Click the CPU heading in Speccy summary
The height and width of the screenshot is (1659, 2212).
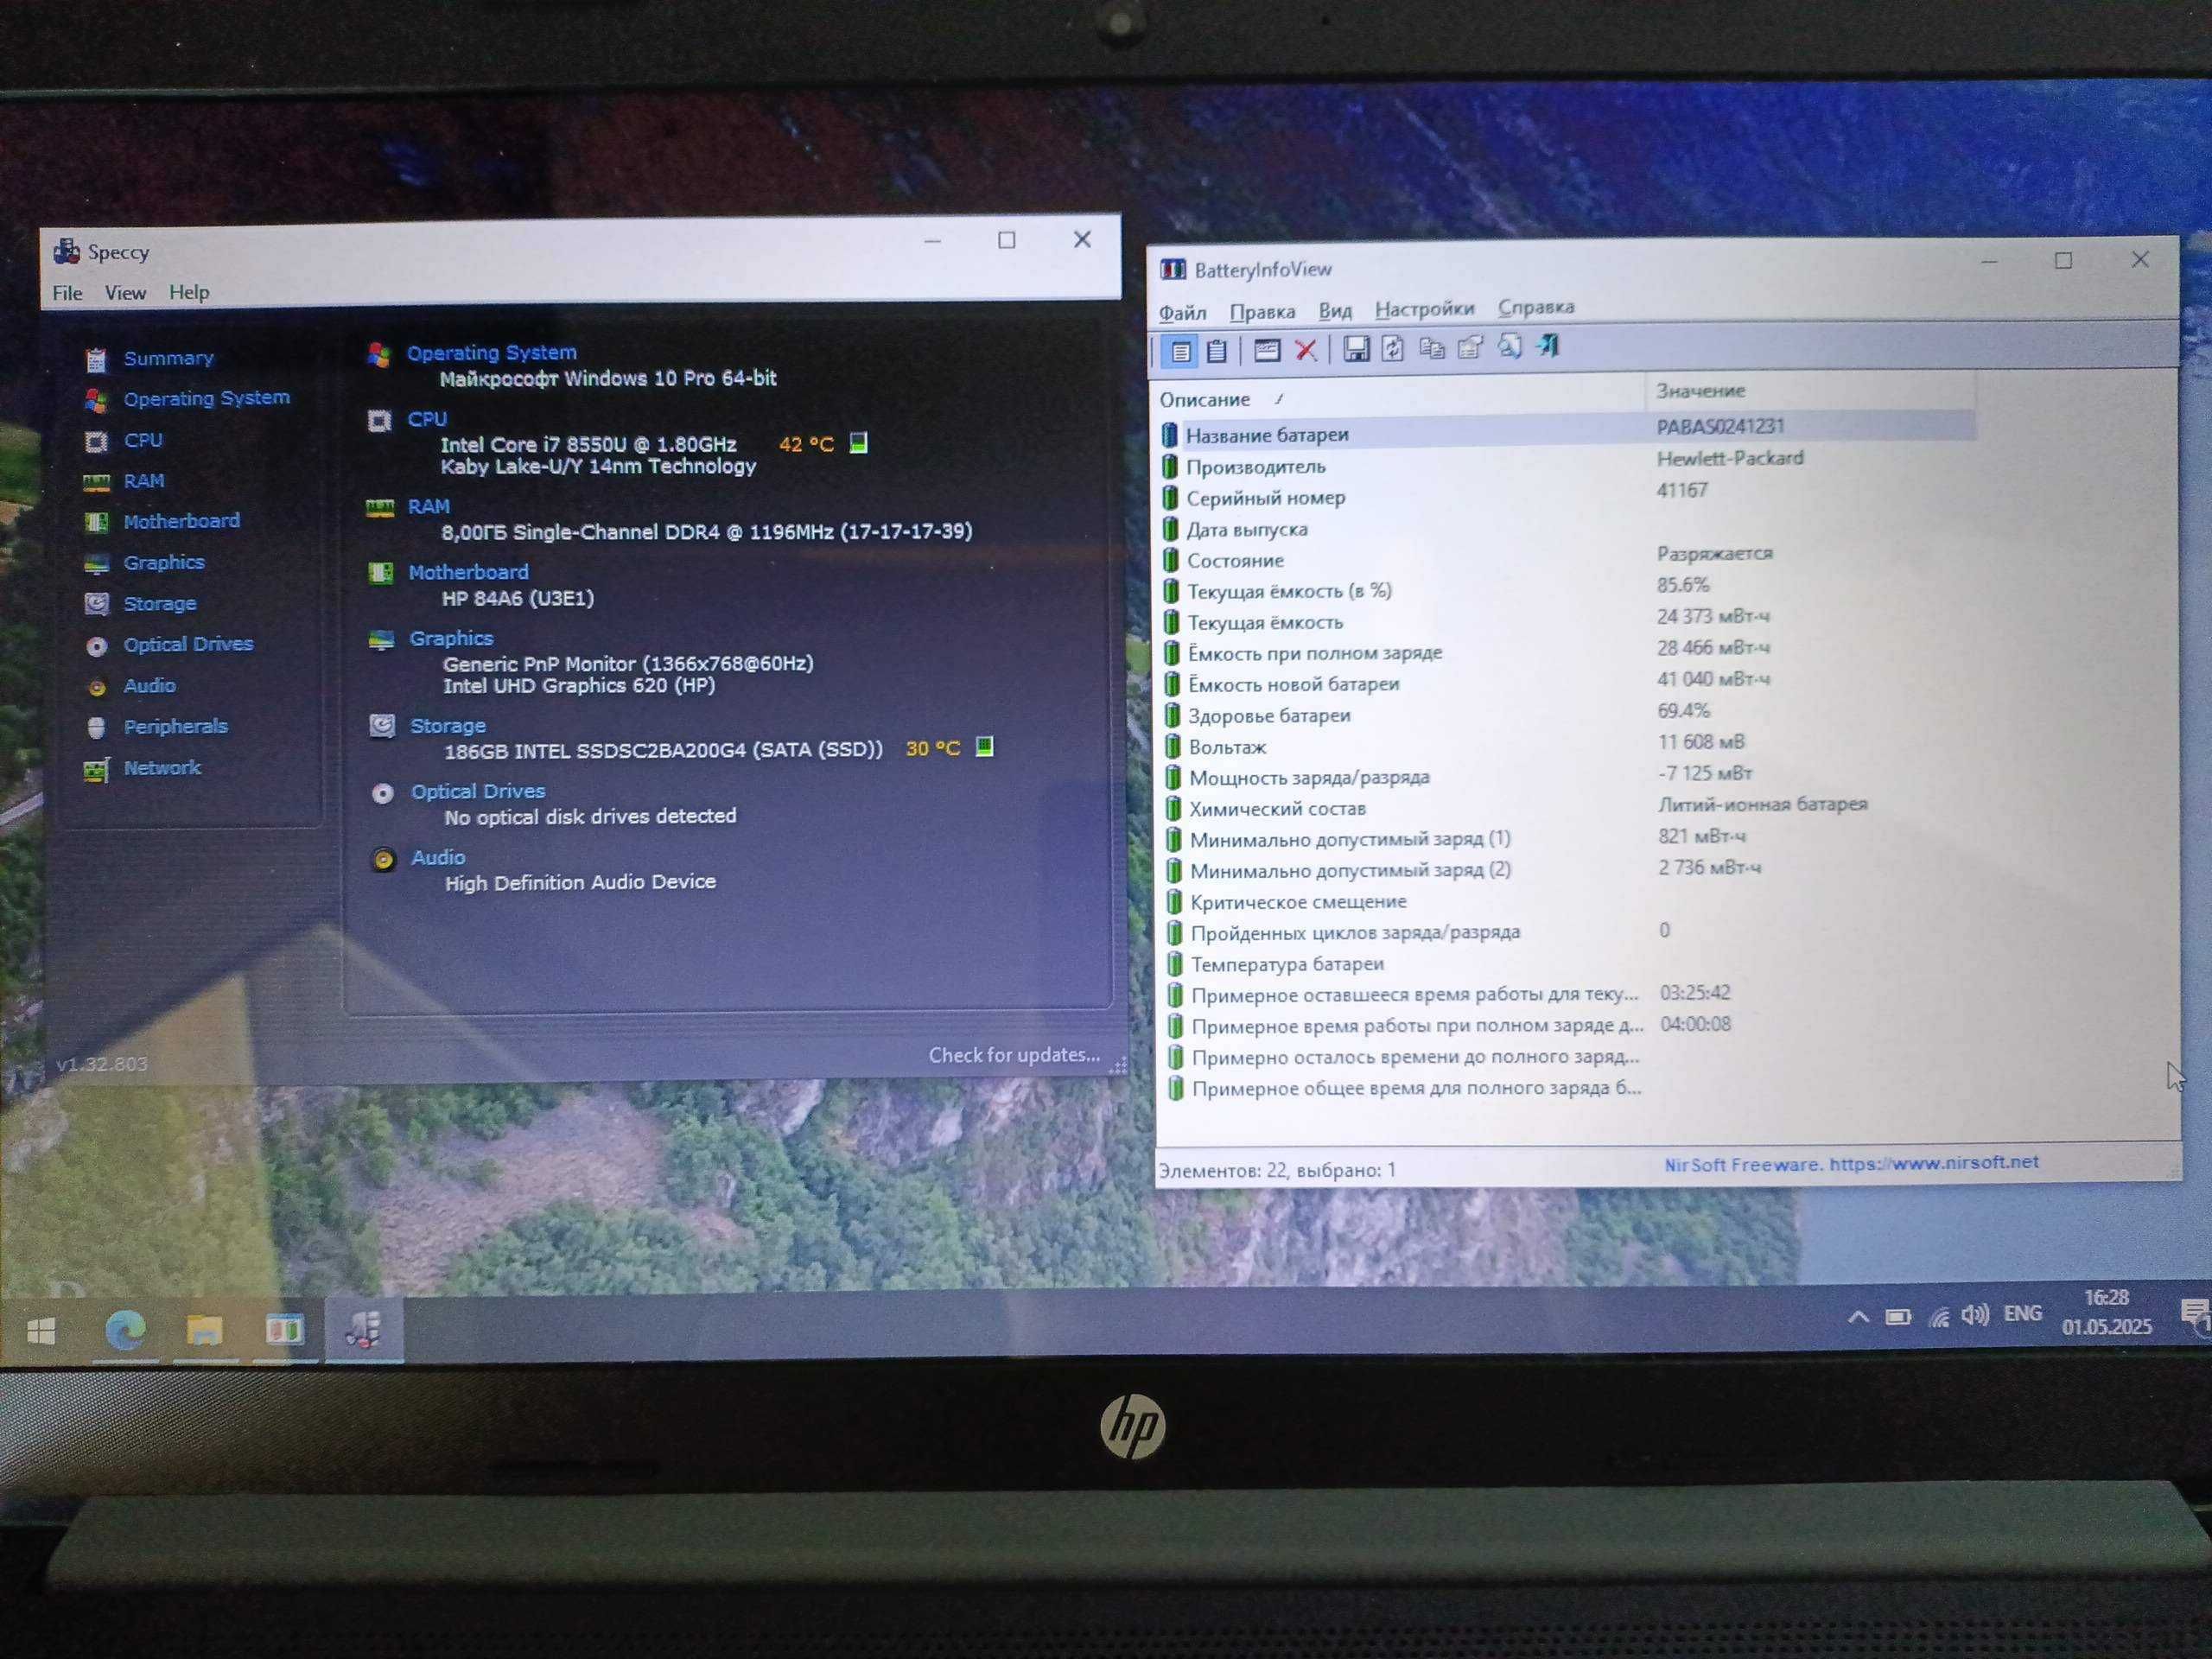(x=427, y=419)
